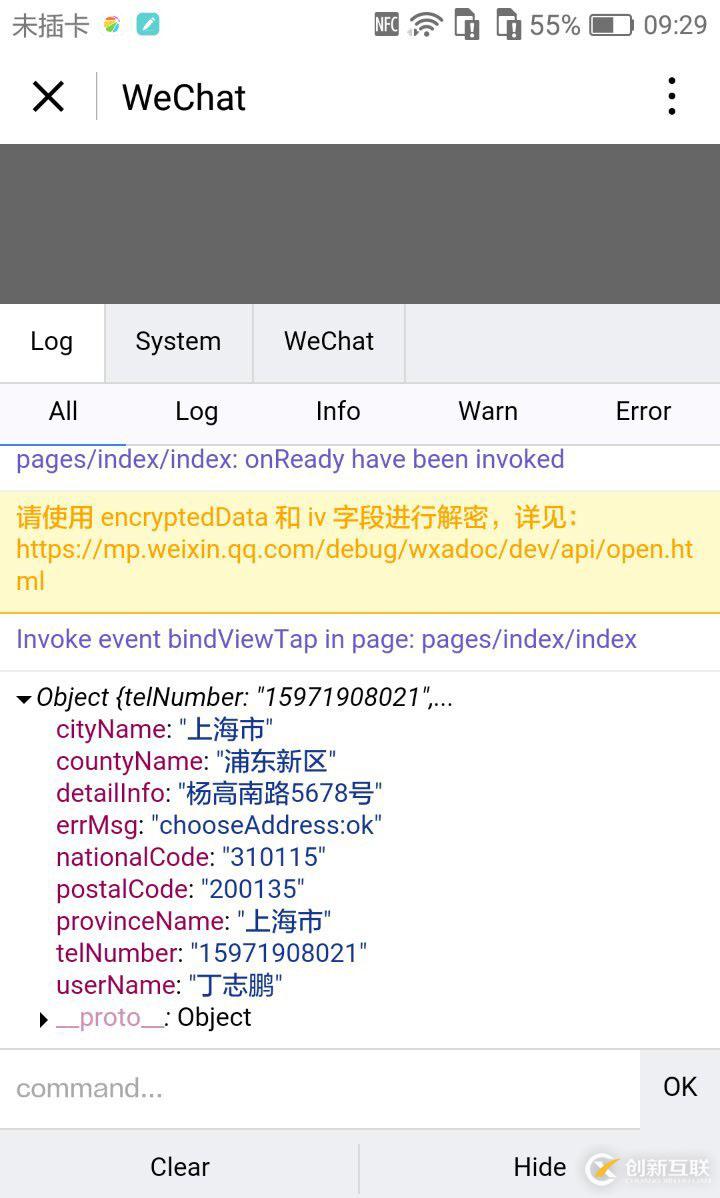Switch to the System tab
This screenshot has width=720, height=1198.
pos(178,342)
